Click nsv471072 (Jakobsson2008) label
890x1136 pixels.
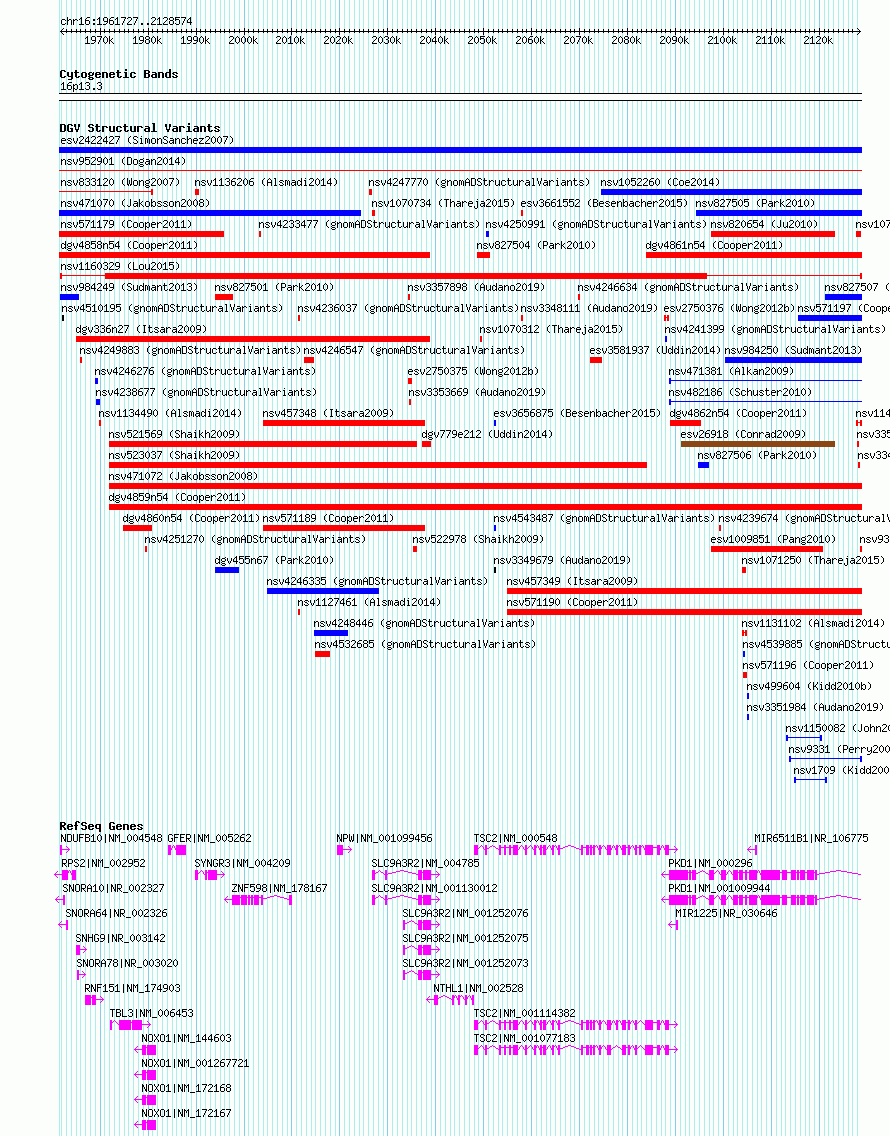click(x=183, y=477)
